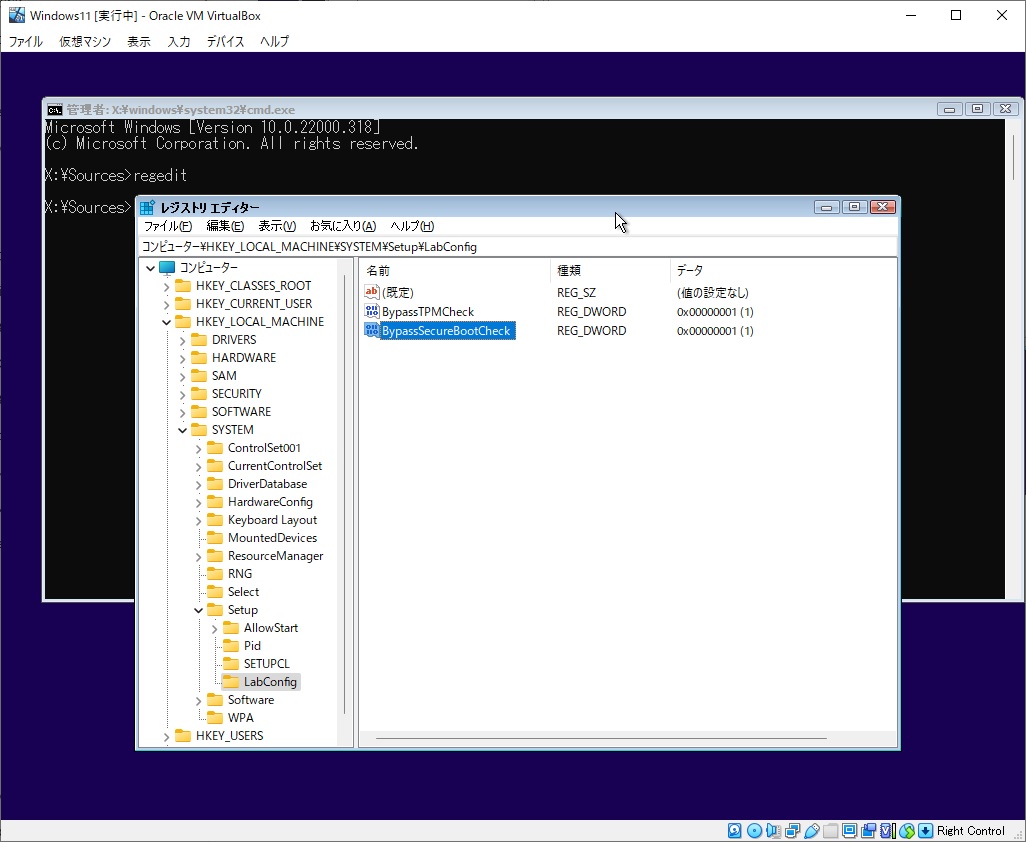
Task: Expand the ControlSet001 key
Action: coord(198,448)
